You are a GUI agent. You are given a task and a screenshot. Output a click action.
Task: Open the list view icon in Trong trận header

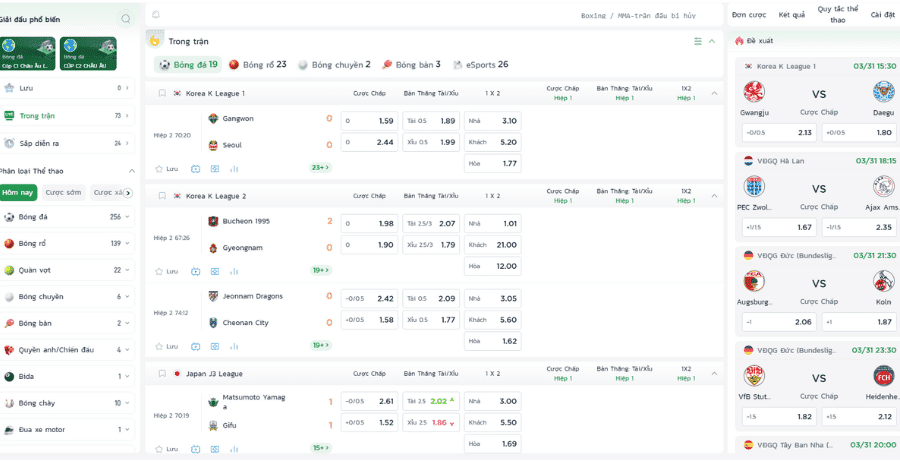pyautogui.click(x=698, y=41)
